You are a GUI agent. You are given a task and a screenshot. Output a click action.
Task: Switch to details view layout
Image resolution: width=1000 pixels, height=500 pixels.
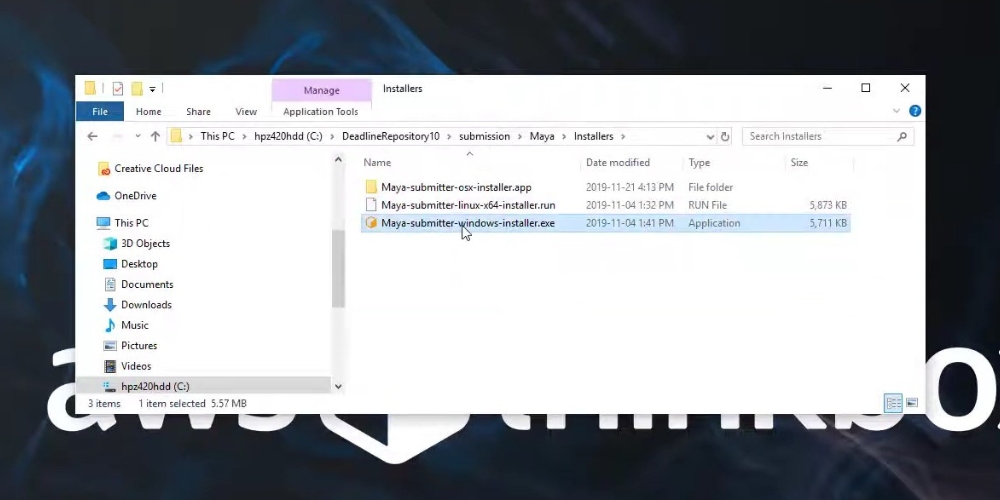click(x=893, y=403)
